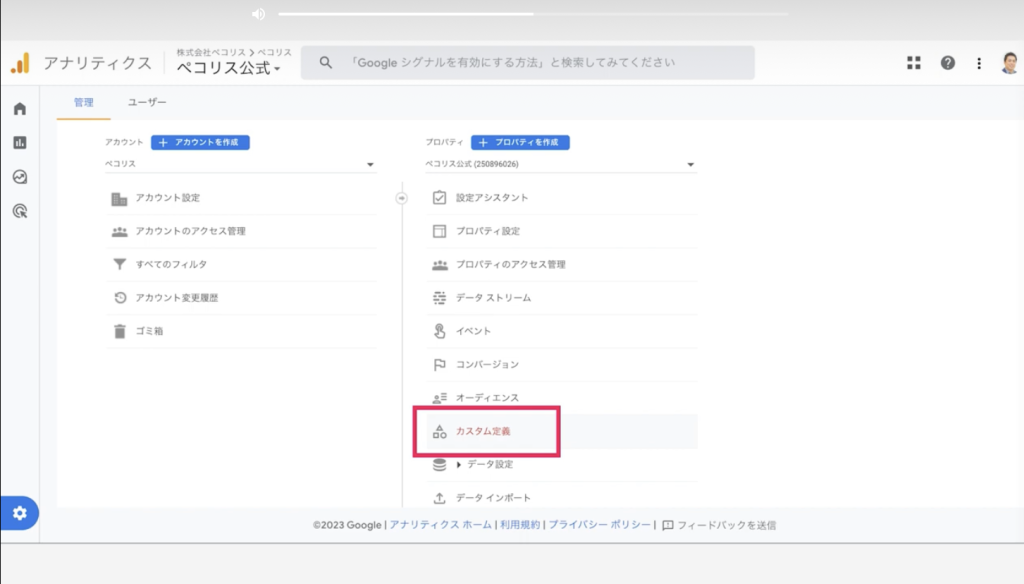The height and width of the screenshot is (584, 1024).
Task: Switch to the ユーザー tab
Action: 147,103
